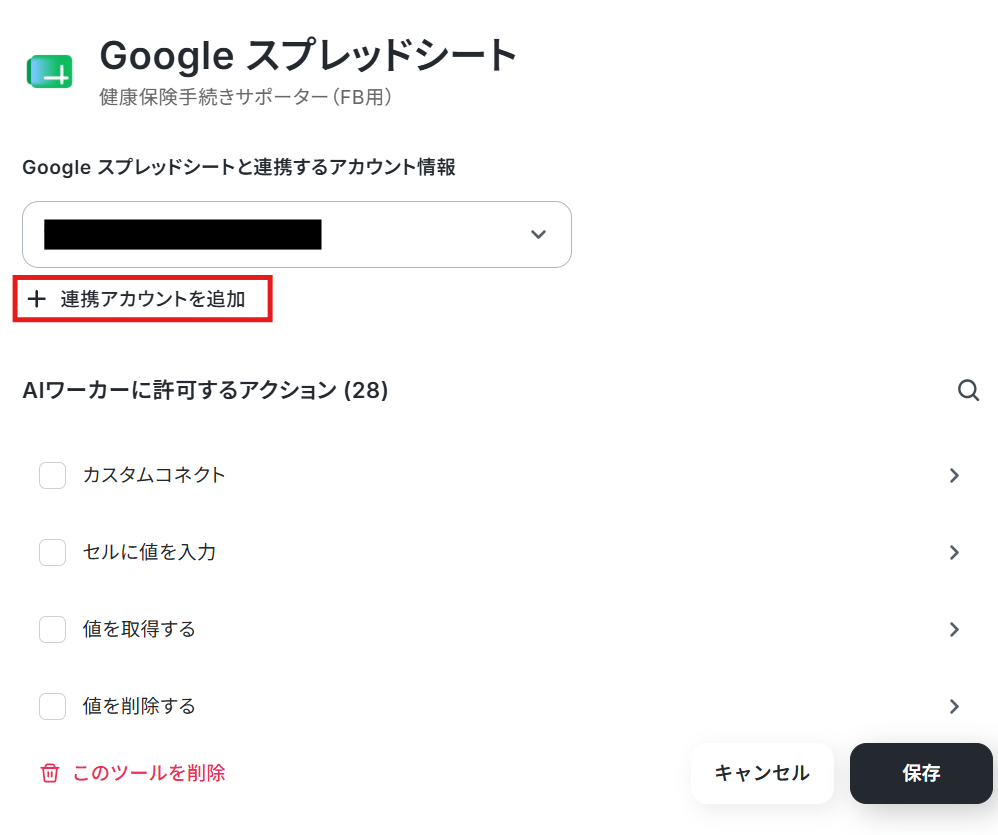Open the カスタムコネクト action item label

click(154, 475)
